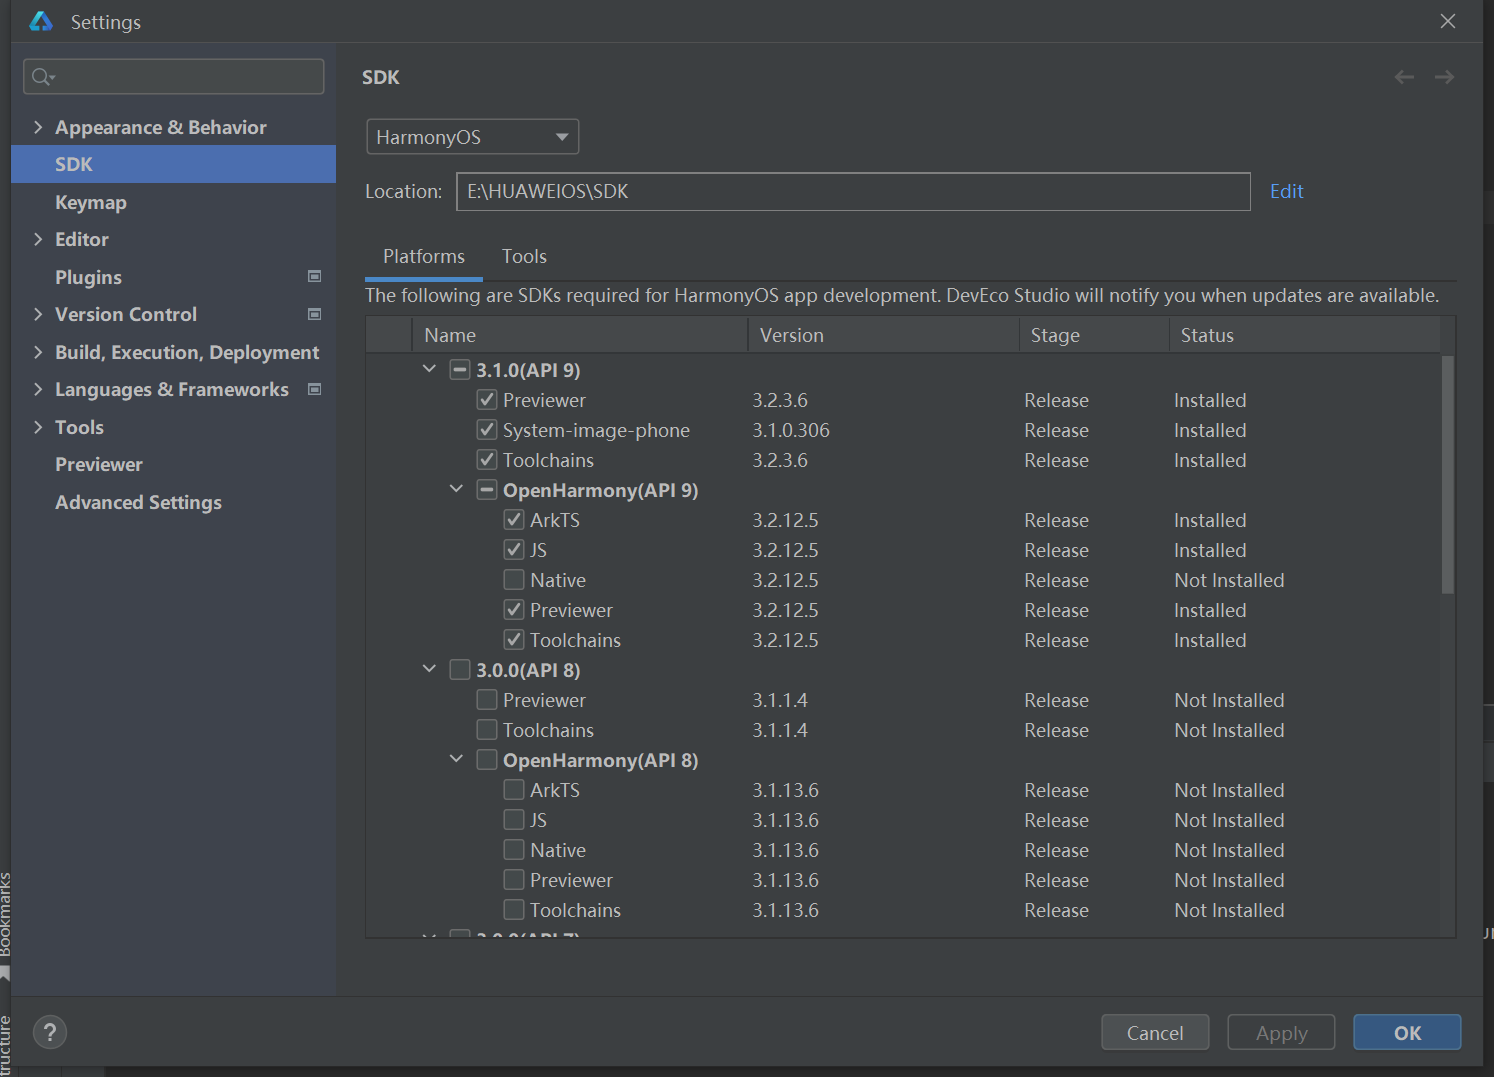Uncheck Previewer 3.2.3.6 checkbox
Image resolution: width=1494 pixels, height=1077 pixels.
click(487, 400)
